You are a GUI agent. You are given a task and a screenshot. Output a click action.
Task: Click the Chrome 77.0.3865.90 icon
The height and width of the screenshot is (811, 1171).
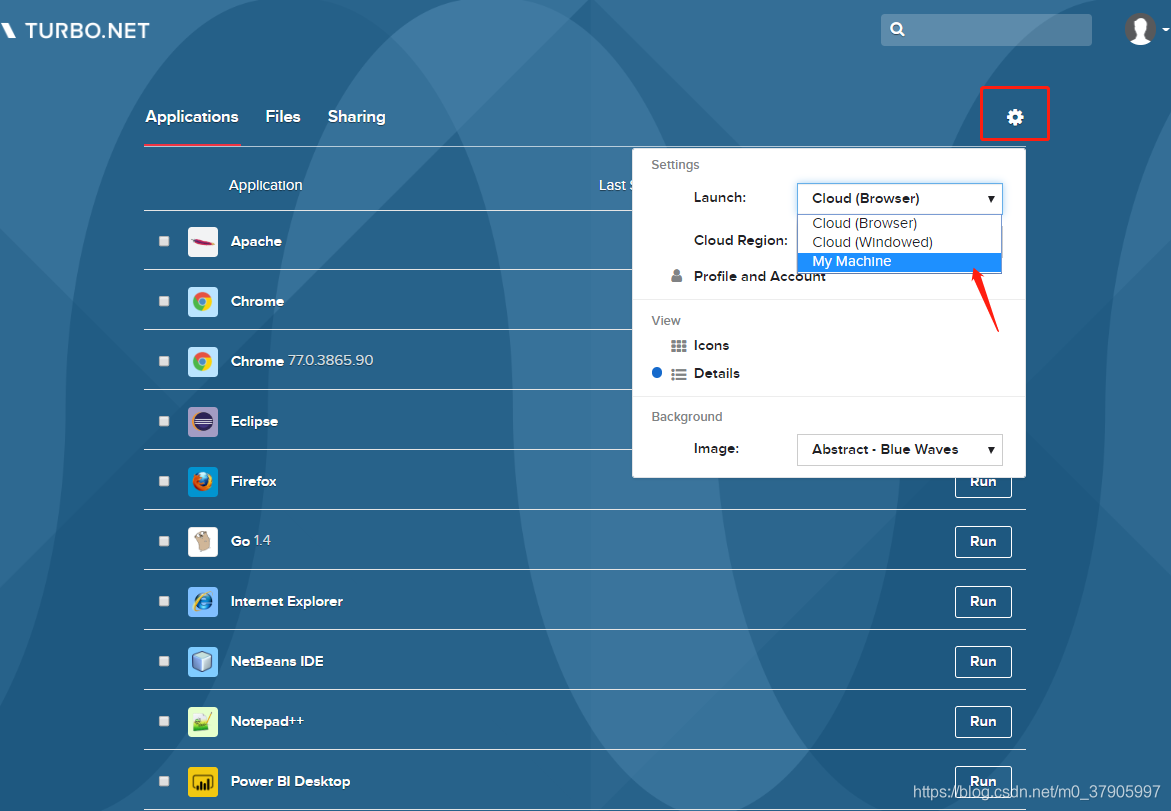pyautogui.click(x=202, y=361)
